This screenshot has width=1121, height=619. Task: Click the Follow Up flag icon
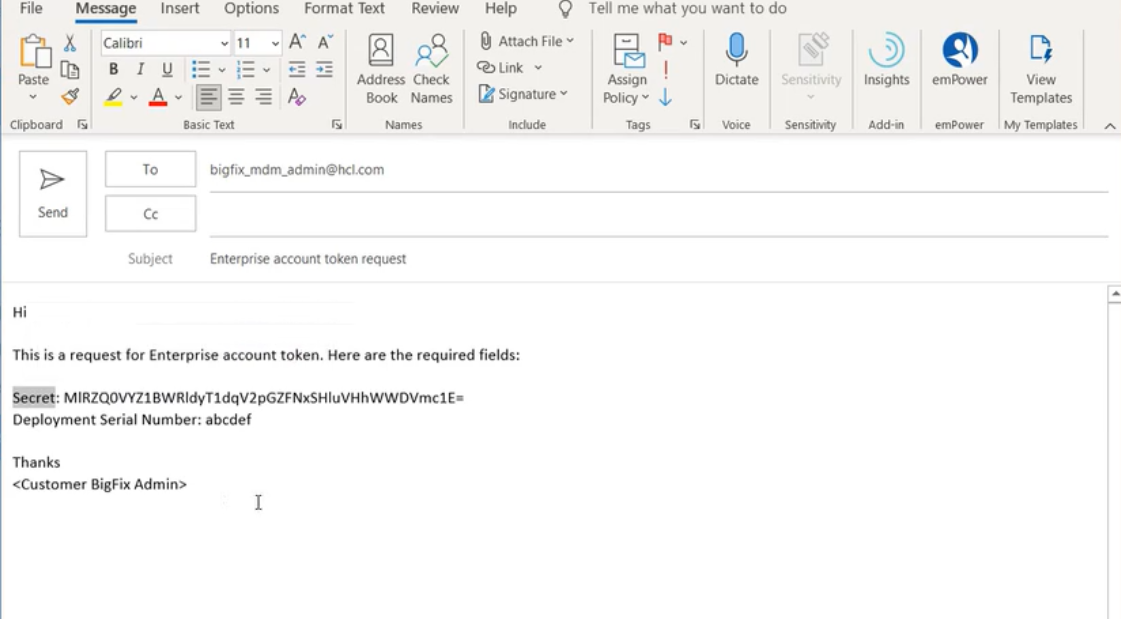click(666, 41)
